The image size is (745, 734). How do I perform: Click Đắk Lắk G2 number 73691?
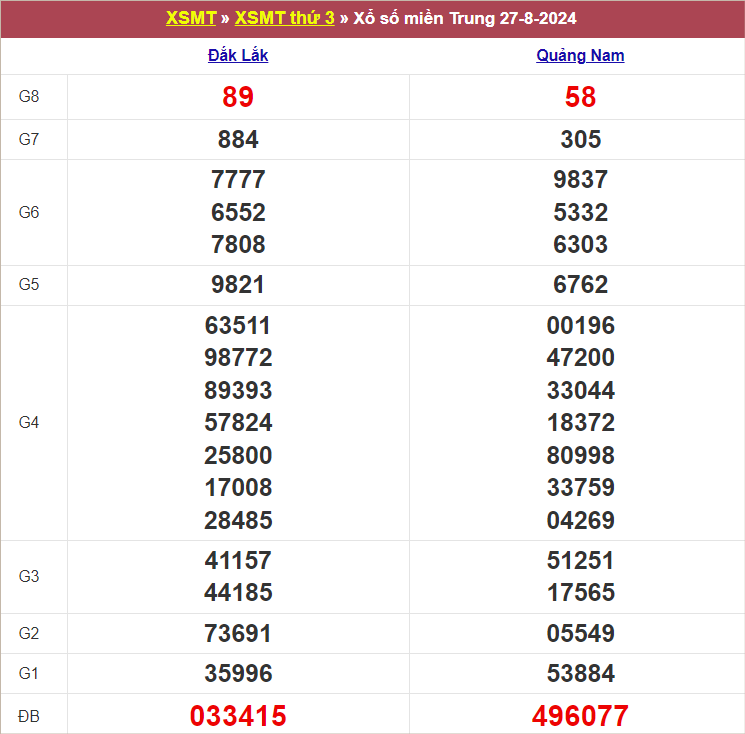238,634
